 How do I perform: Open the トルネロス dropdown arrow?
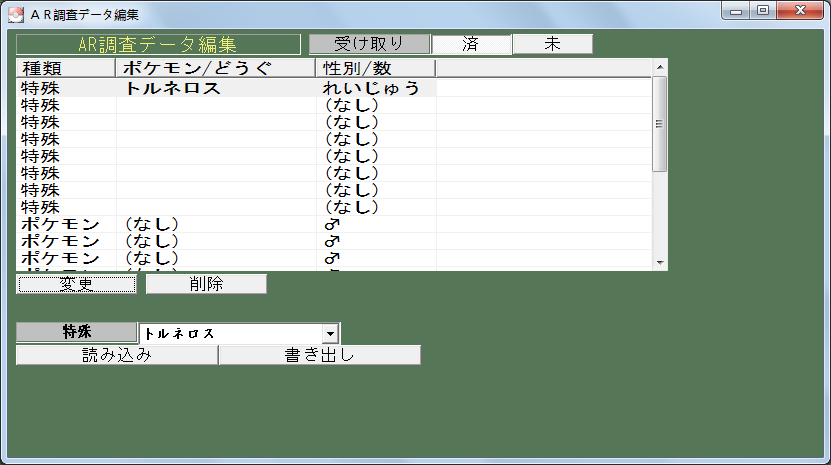point(330,334)
